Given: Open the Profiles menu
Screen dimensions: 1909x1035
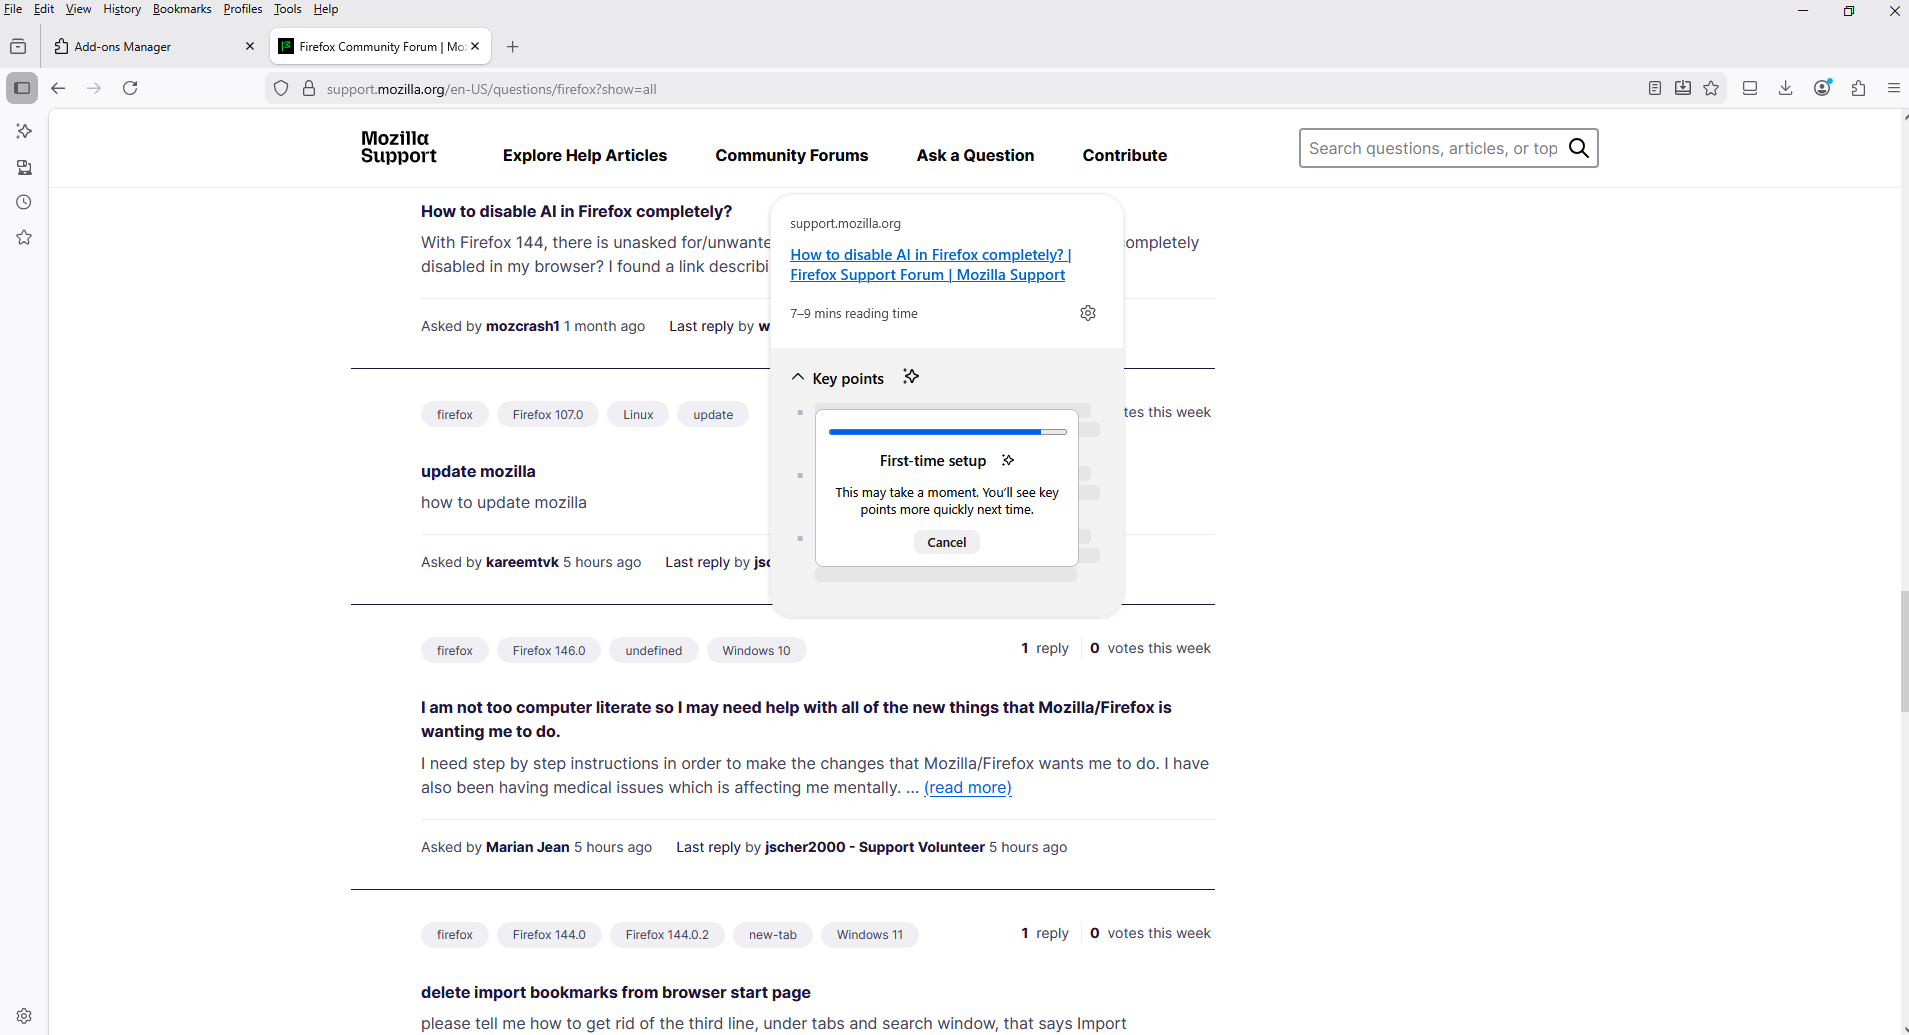Looking at the screenshot, I should (x=243, y=9).
